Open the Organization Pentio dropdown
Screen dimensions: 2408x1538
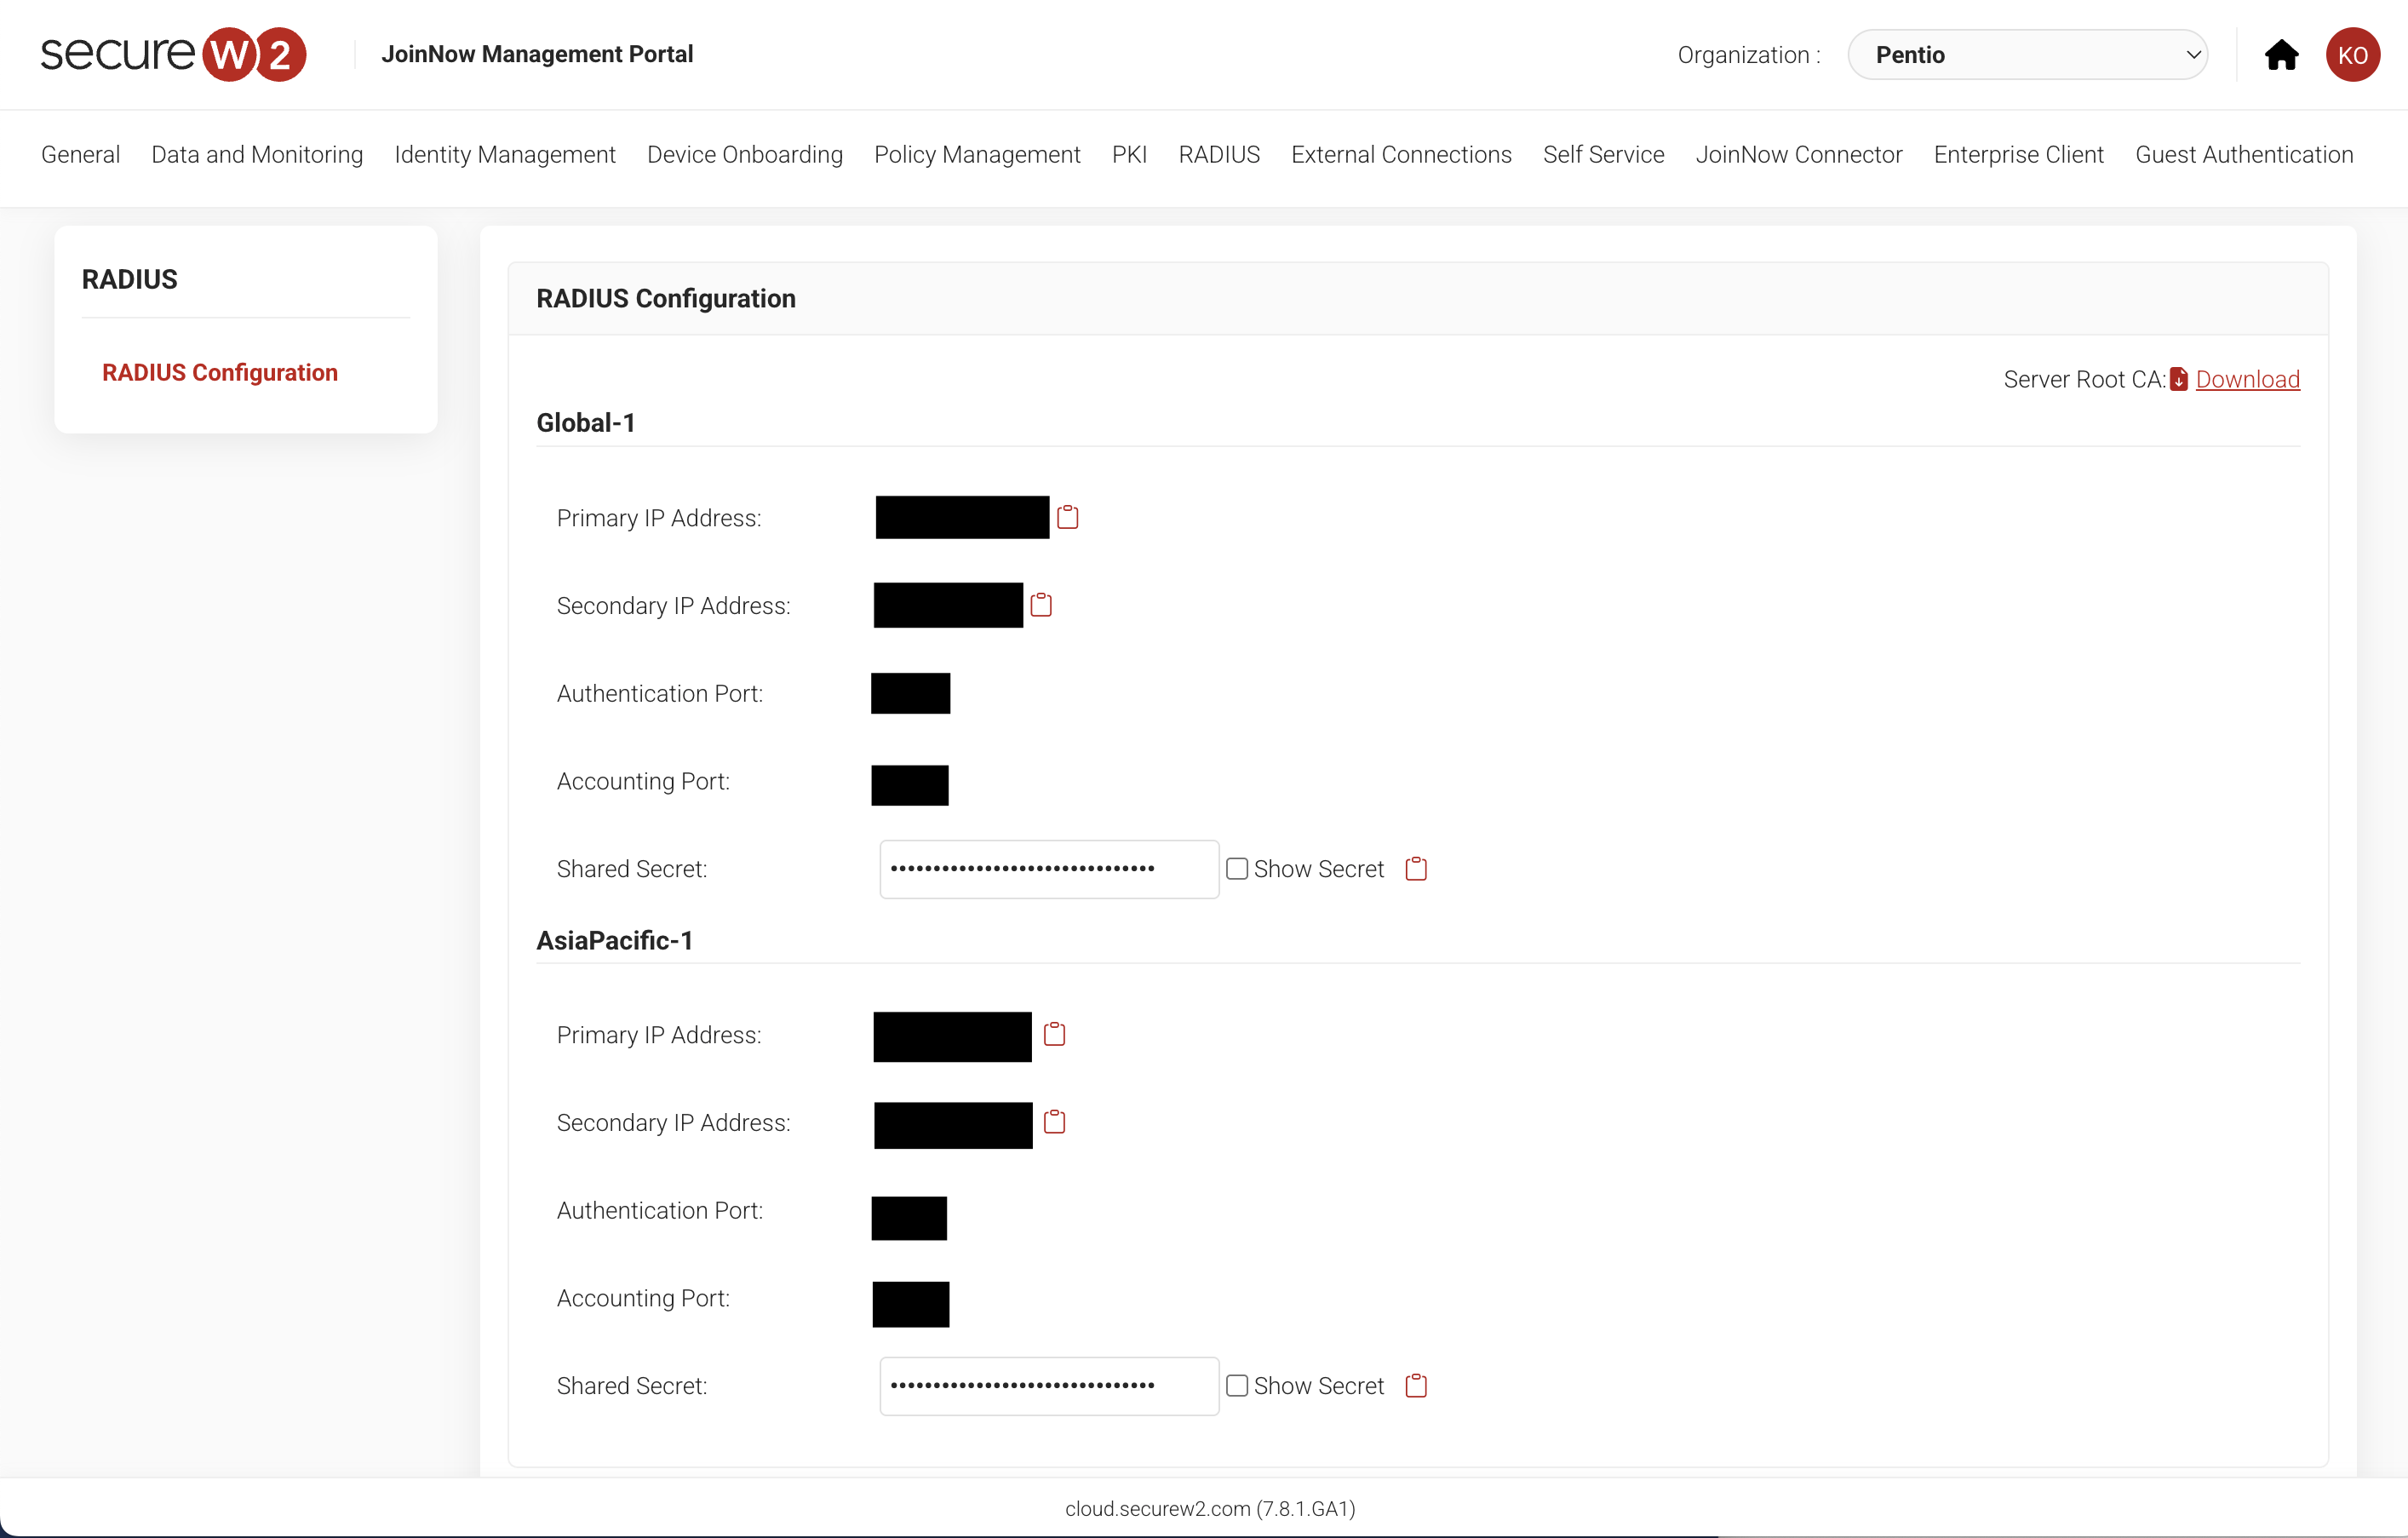point(2027,54)
